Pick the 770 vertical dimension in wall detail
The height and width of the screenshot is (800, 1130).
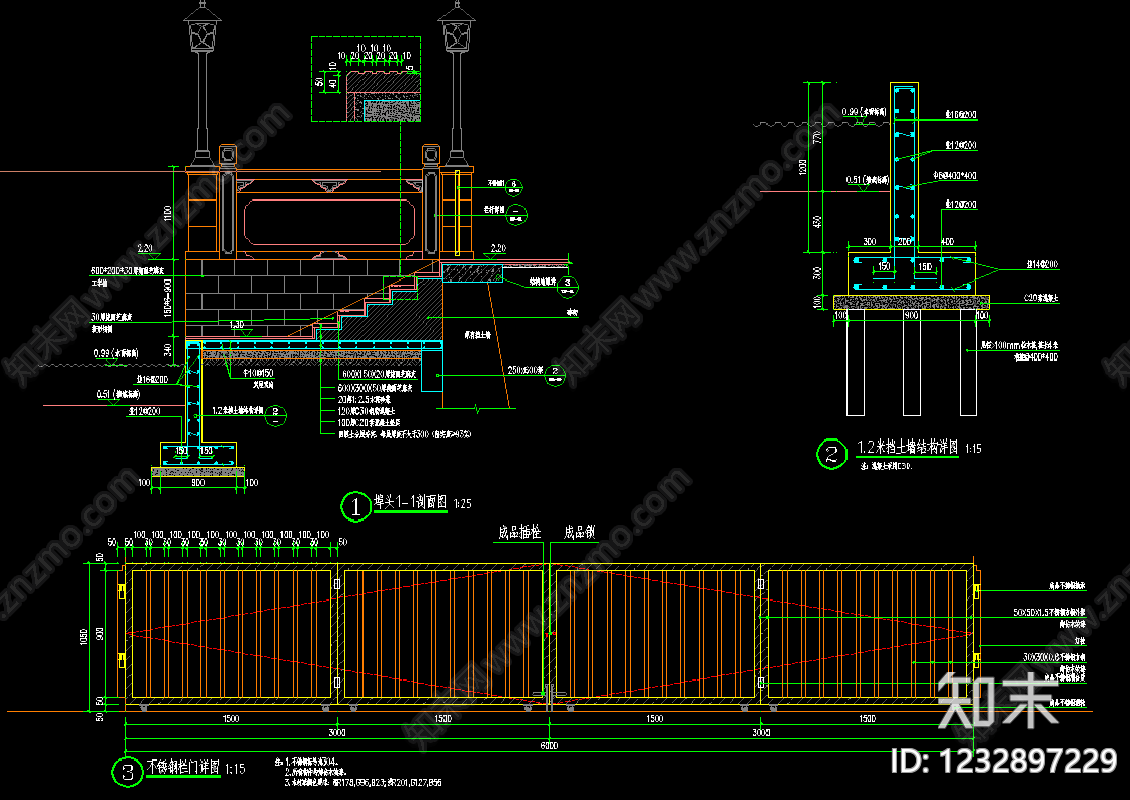(x=817, y=137)
